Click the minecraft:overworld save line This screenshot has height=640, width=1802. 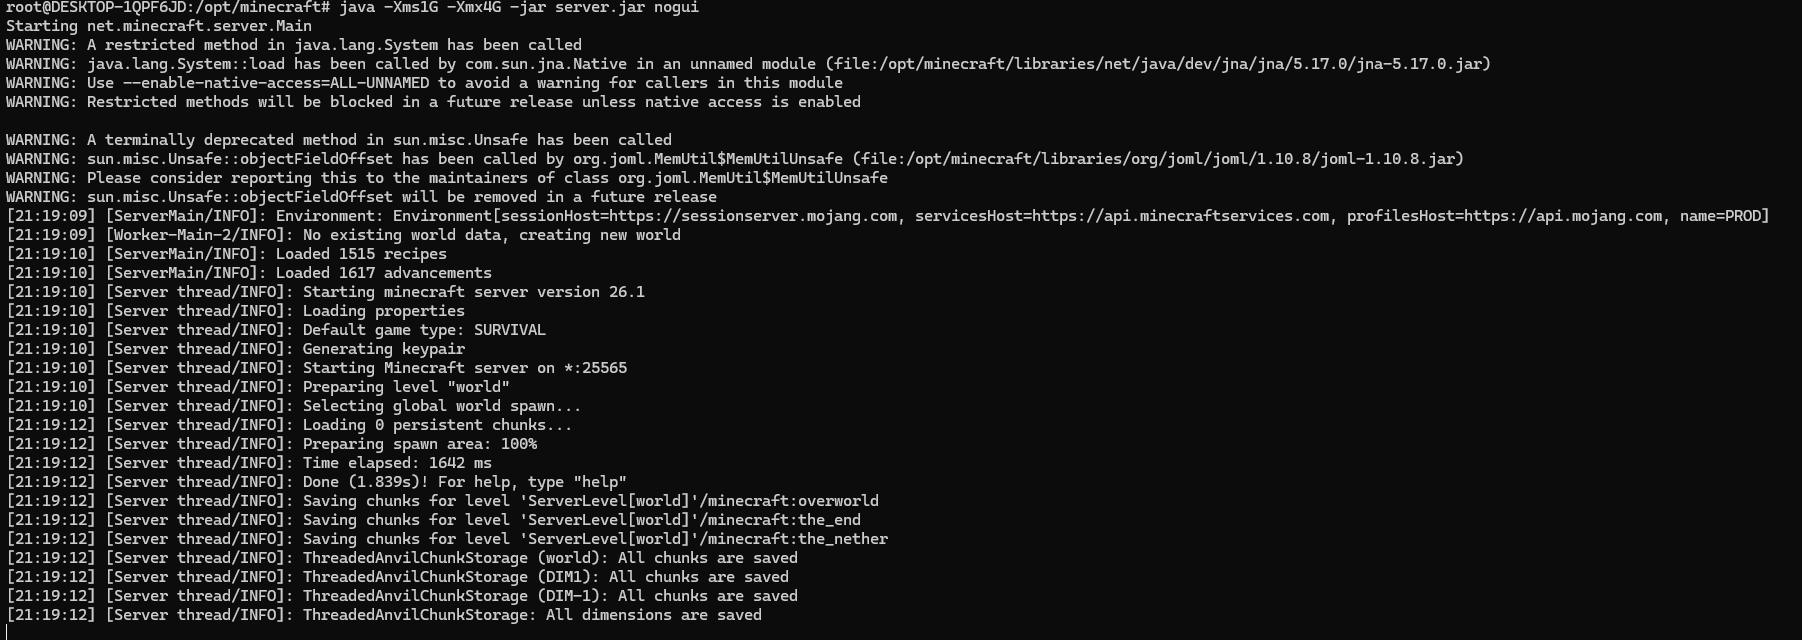(590, 501)
